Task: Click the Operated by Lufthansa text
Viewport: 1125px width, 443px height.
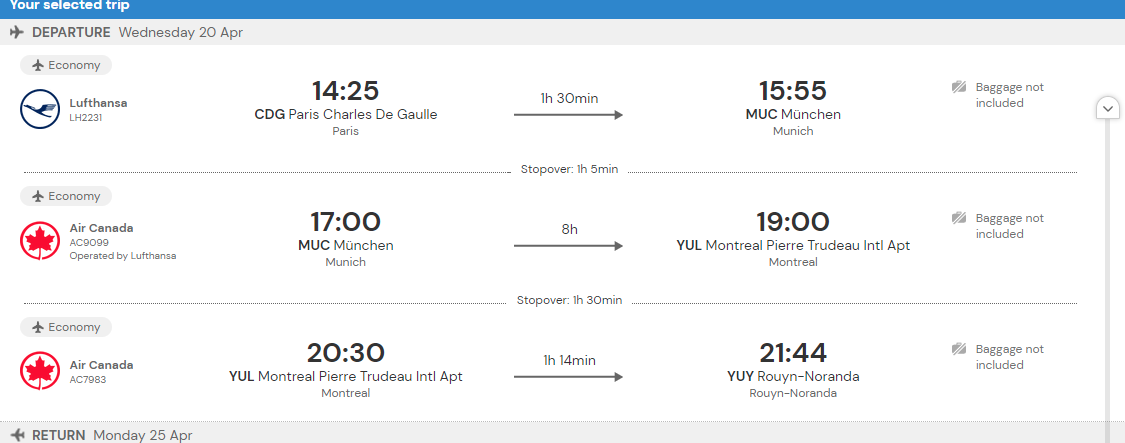Action: (123, 256)
